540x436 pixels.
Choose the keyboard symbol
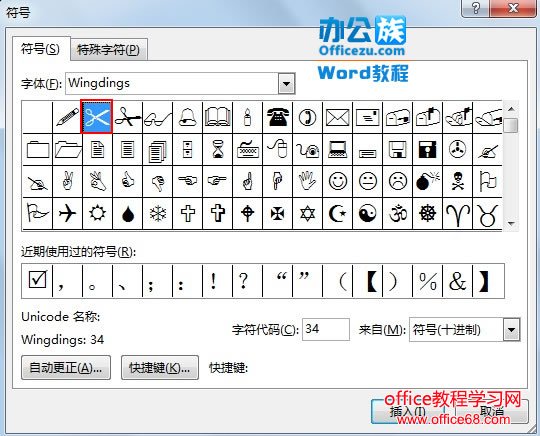click(248, 150)
